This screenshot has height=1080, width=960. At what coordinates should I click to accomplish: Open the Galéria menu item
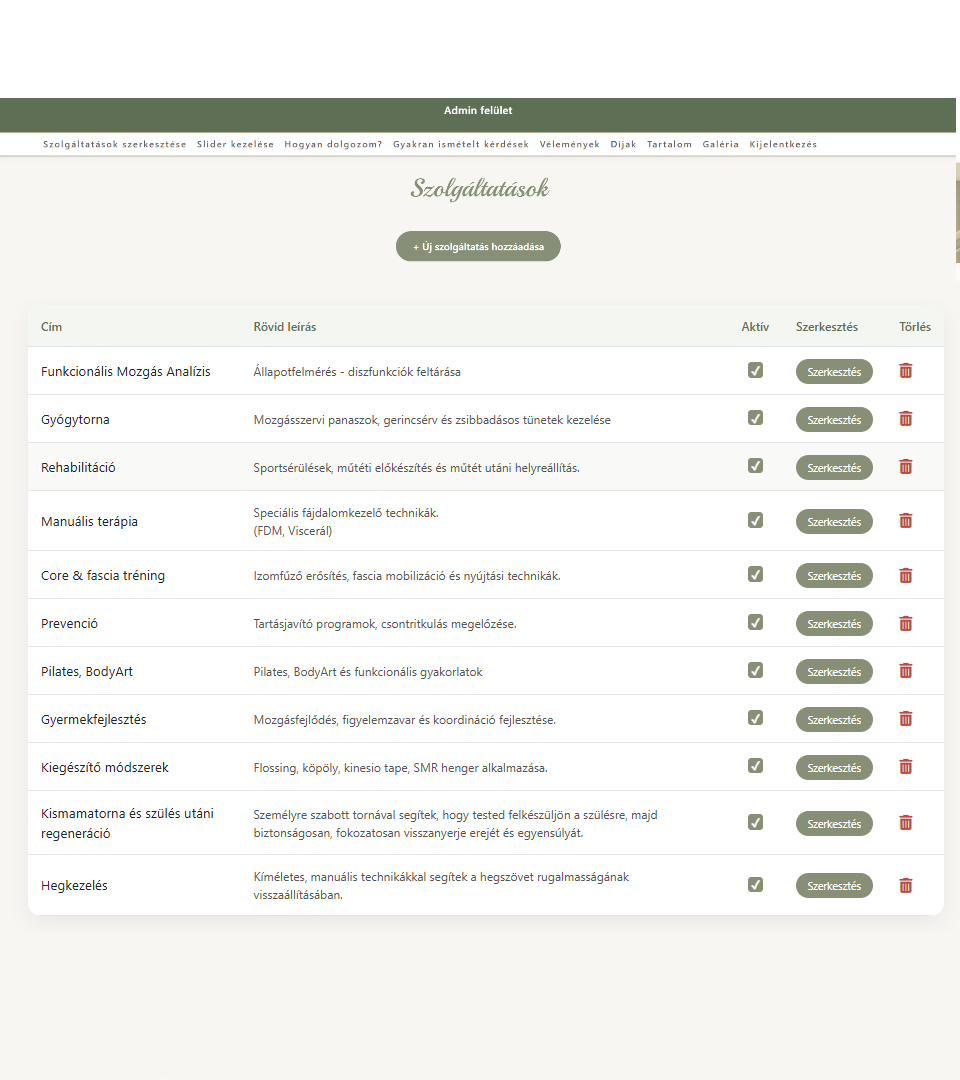[720, 144]
